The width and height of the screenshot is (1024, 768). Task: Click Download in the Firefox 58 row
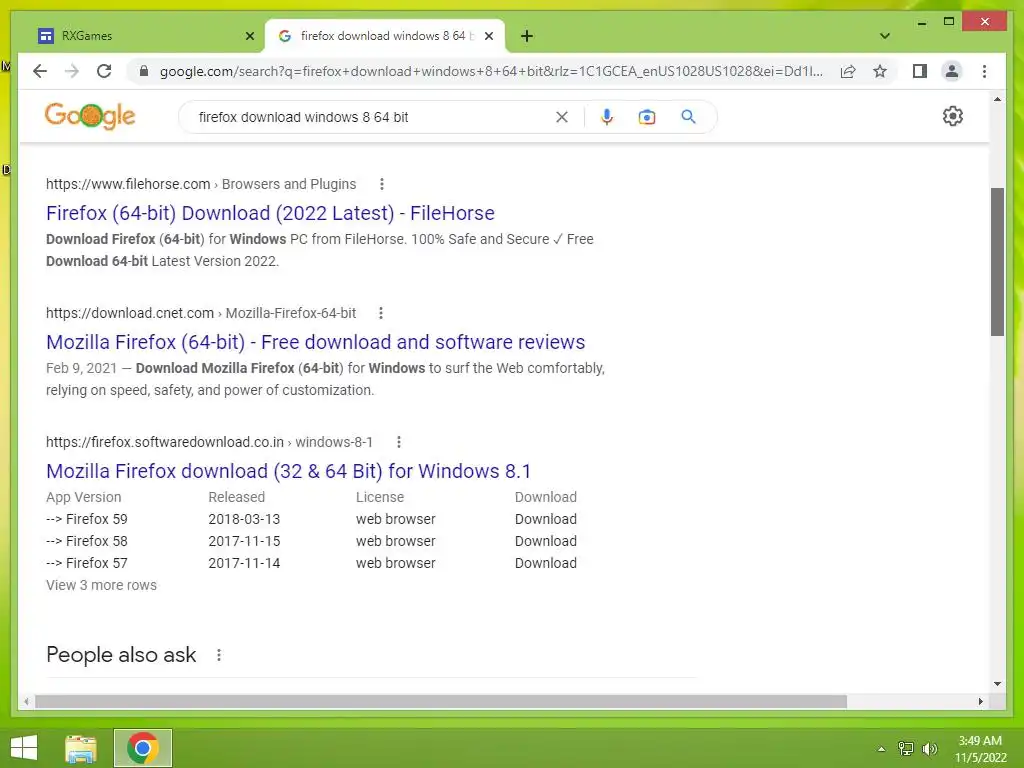(x=546, y=541)
